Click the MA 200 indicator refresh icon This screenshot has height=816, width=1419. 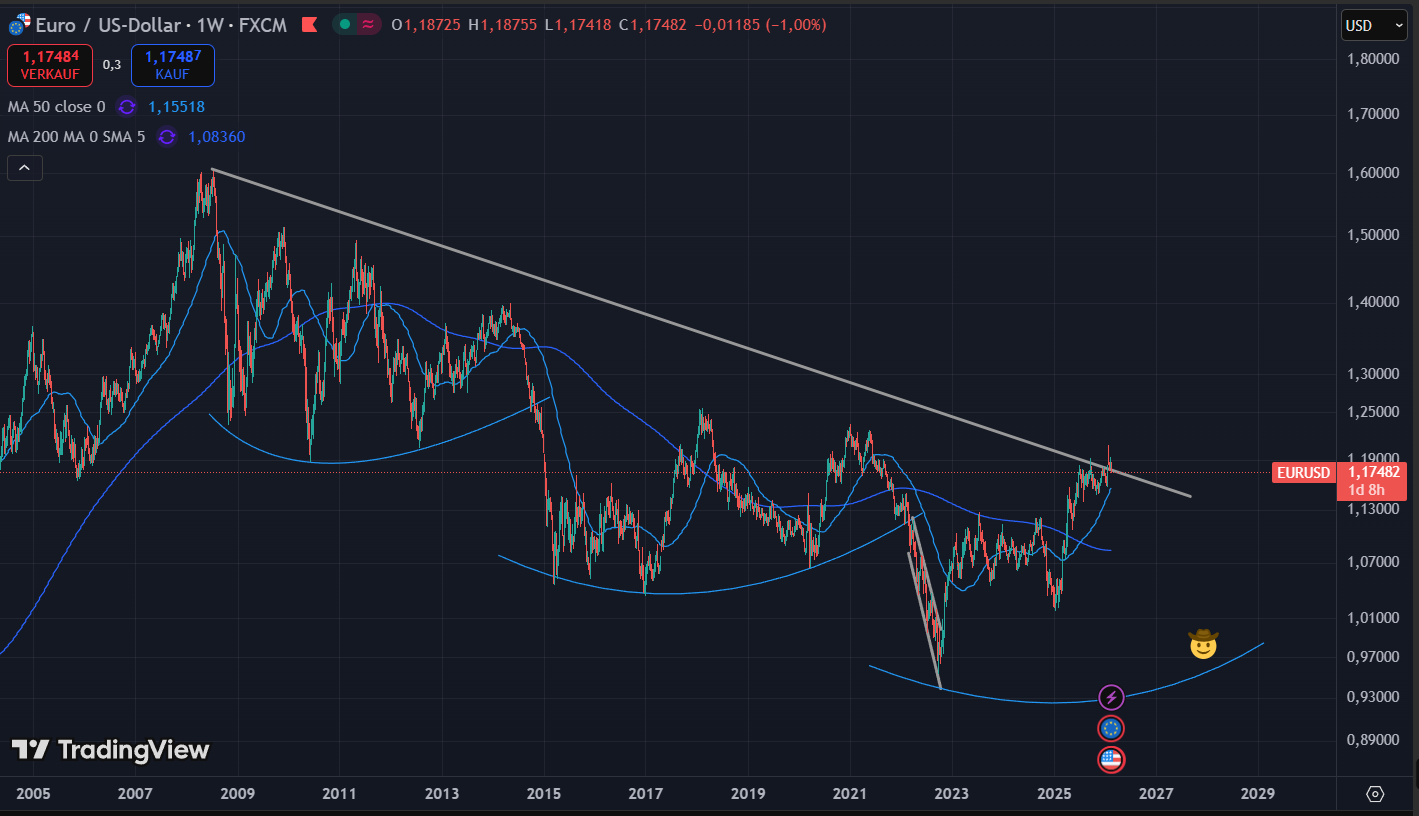[167, 137]
